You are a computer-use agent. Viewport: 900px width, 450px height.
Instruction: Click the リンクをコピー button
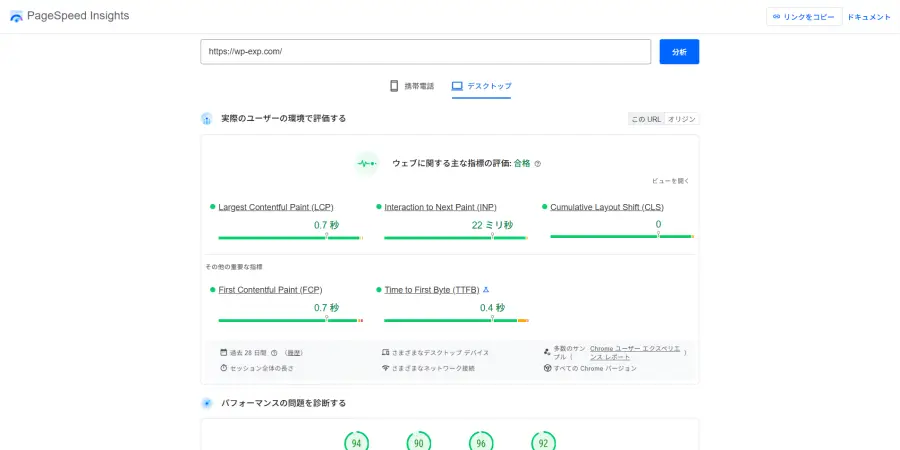click(x=804, y=17)
